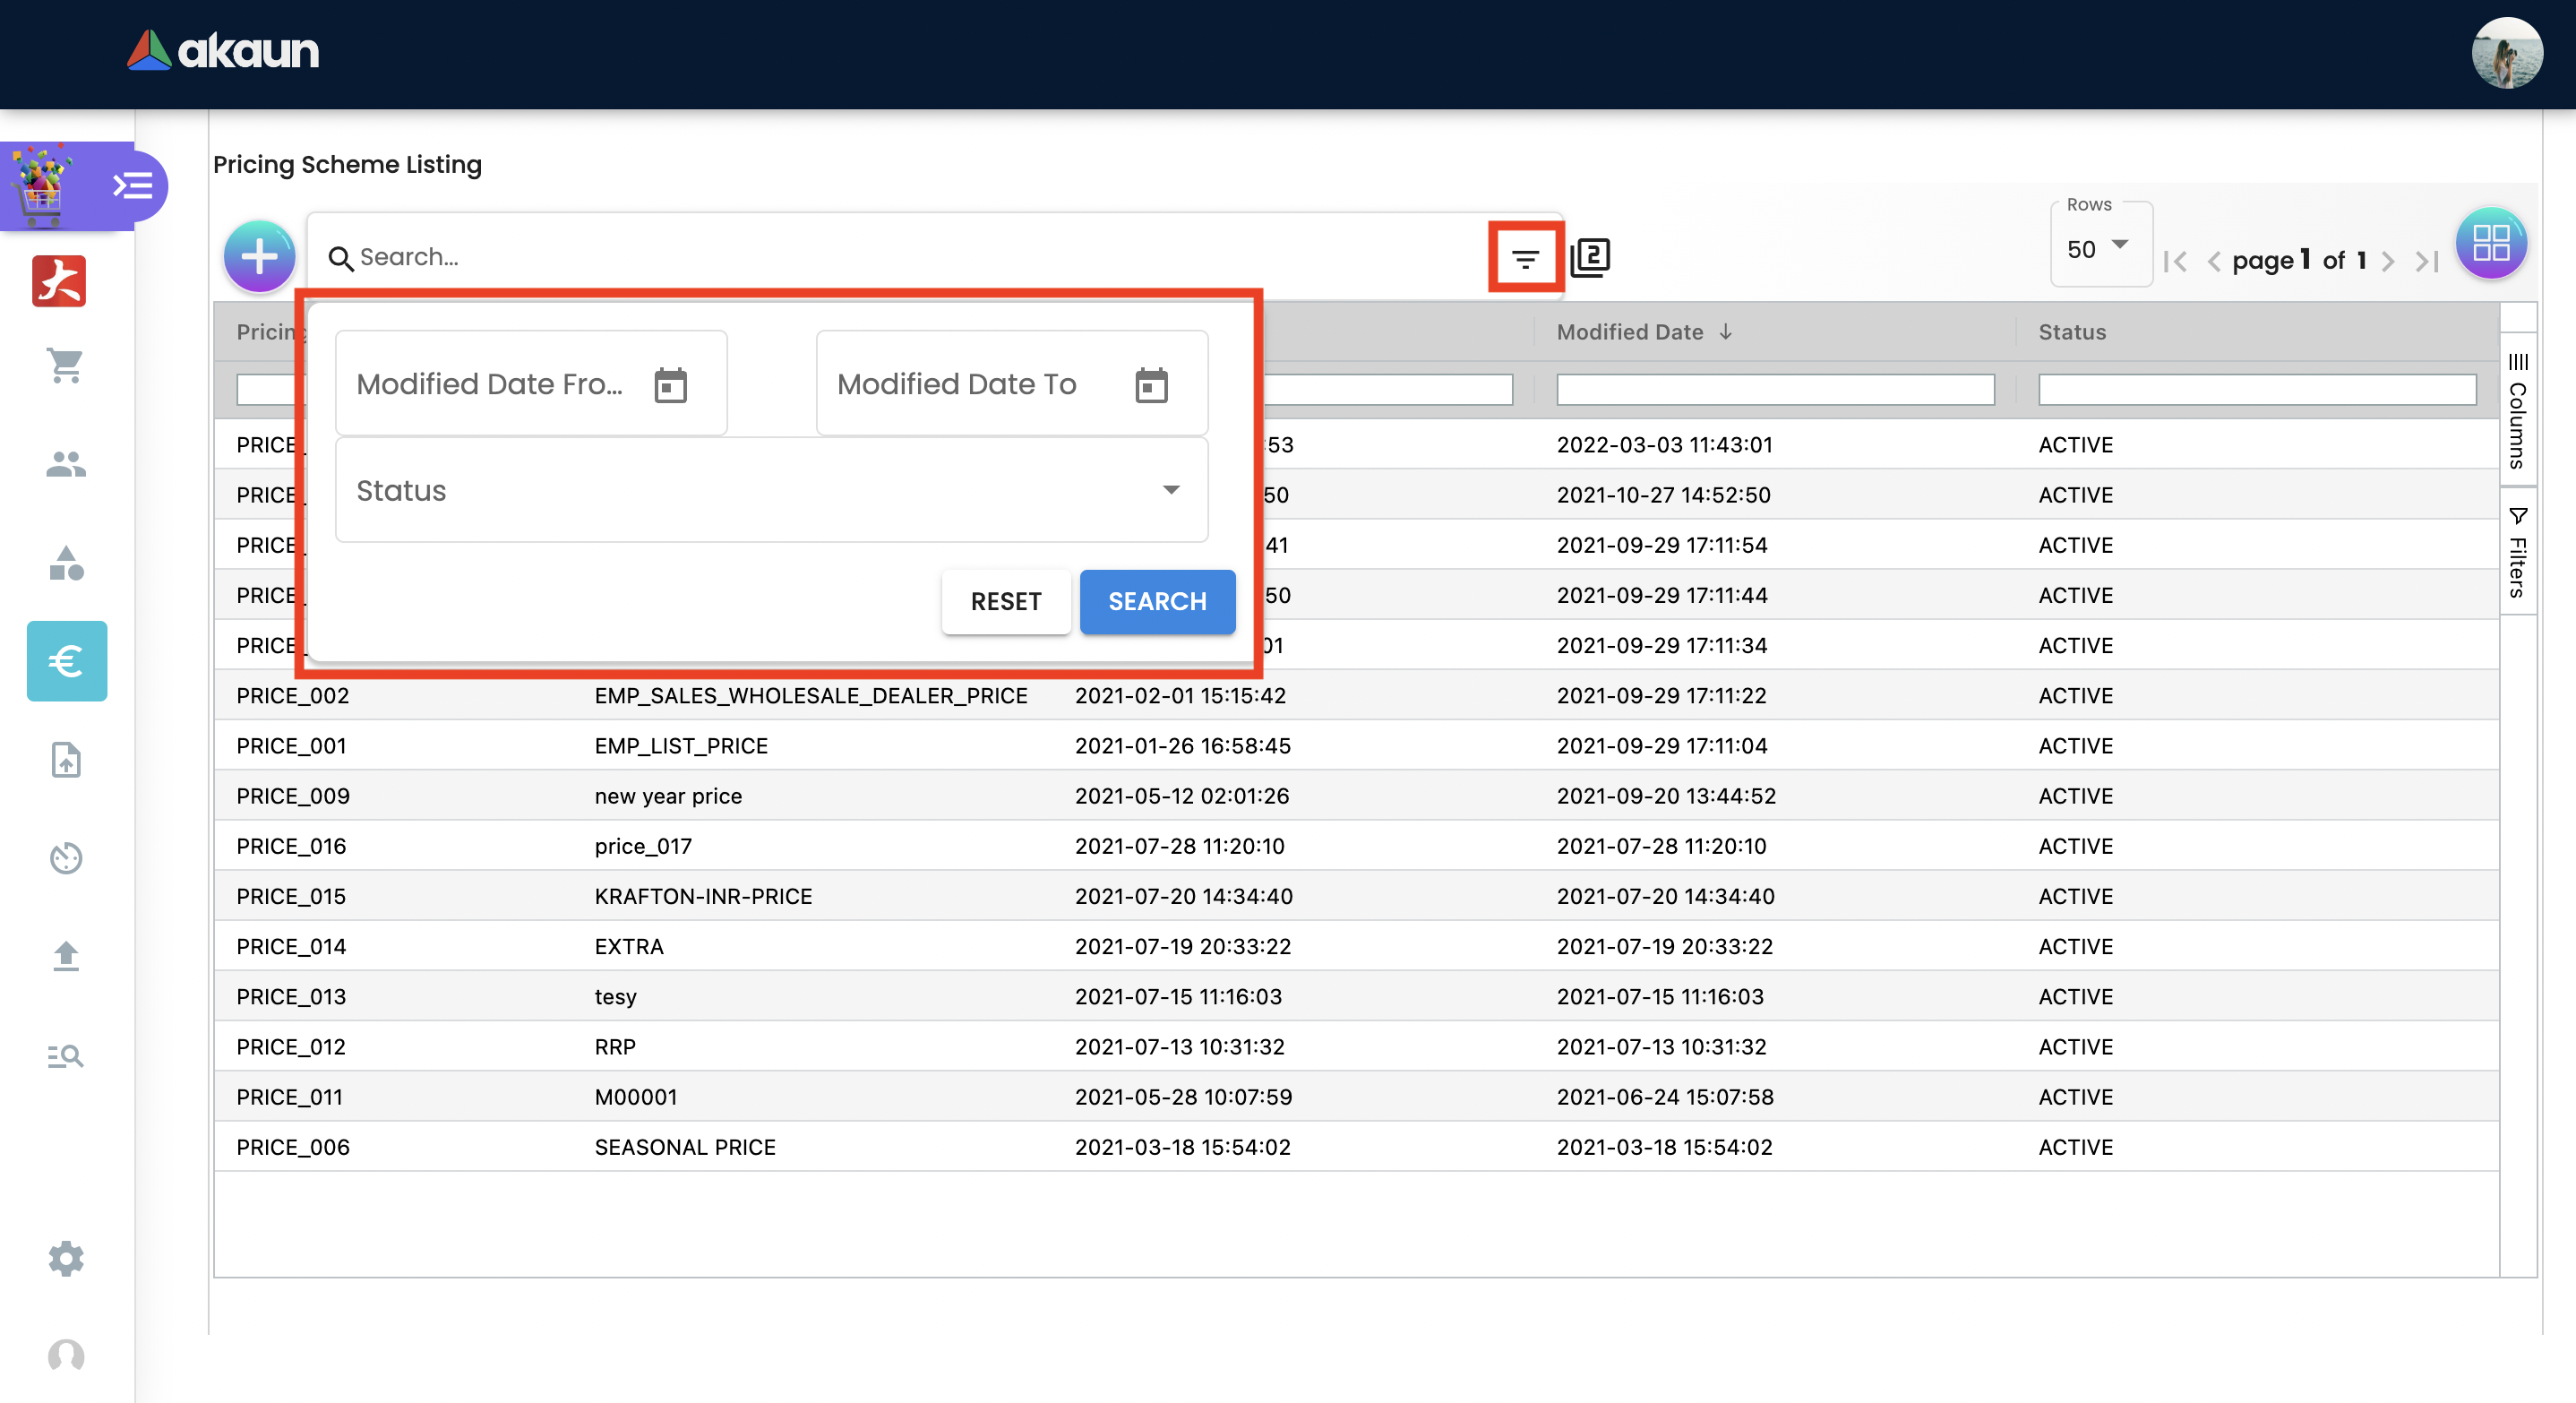Image resolution: width=2576 pixels, height=1403 pixels.
Task: Open the Columns side tab
Action: [x=2517, y=411]
